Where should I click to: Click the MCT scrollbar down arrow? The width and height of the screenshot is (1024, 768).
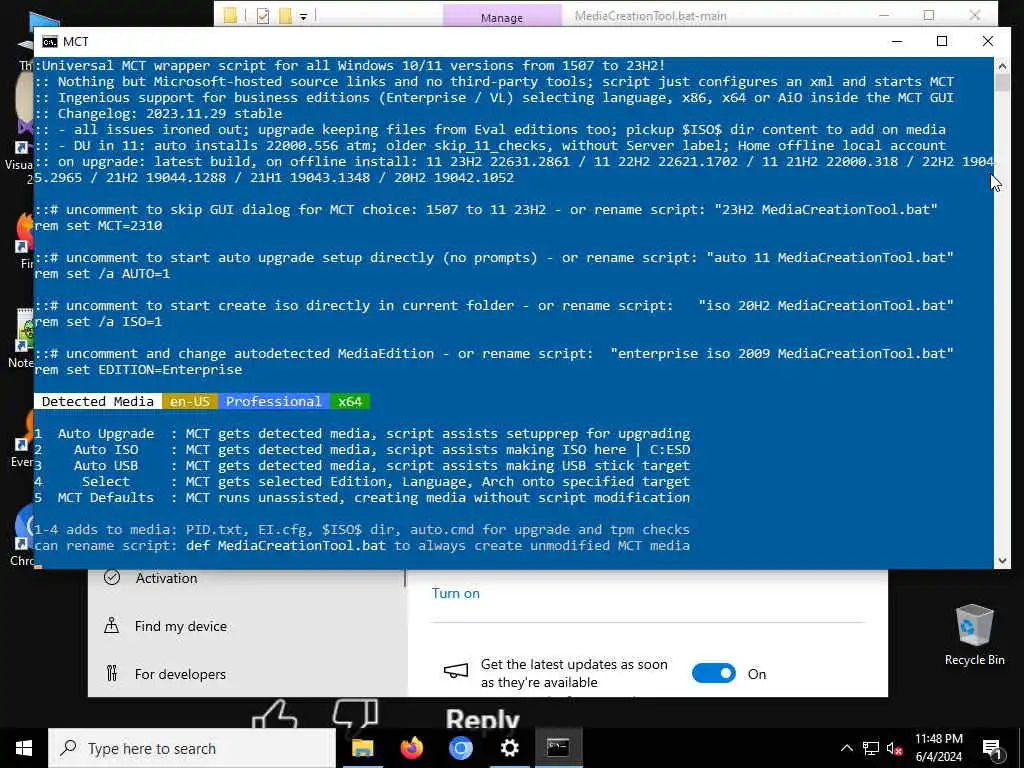click(1002, 560)
